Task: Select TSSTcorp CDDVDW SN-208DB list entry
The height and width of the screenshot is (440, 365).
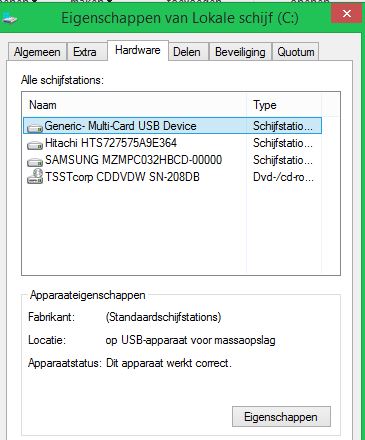Action: click(x=172, y=177)
